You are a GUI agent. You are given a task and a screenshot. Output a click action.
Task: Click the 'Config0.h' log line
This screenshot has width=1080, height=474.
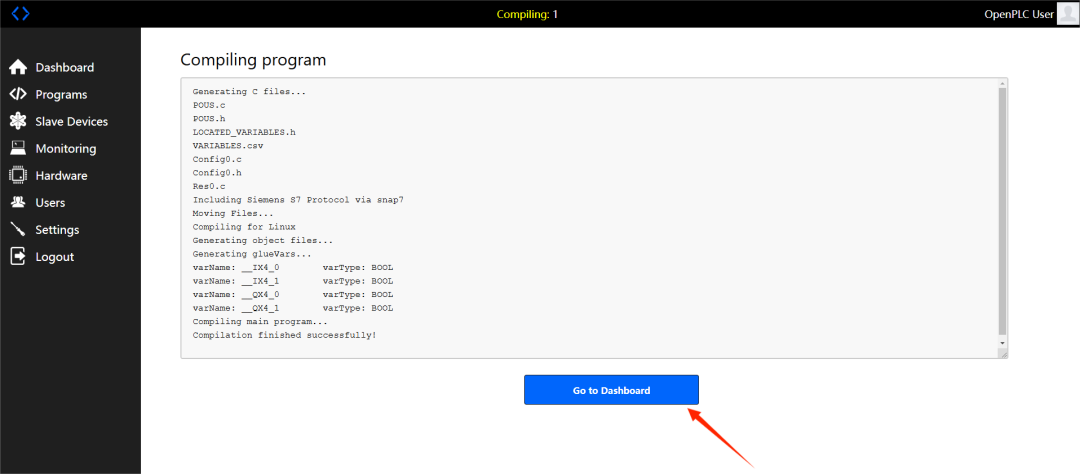pyautogui.click(x=217, y=173)
